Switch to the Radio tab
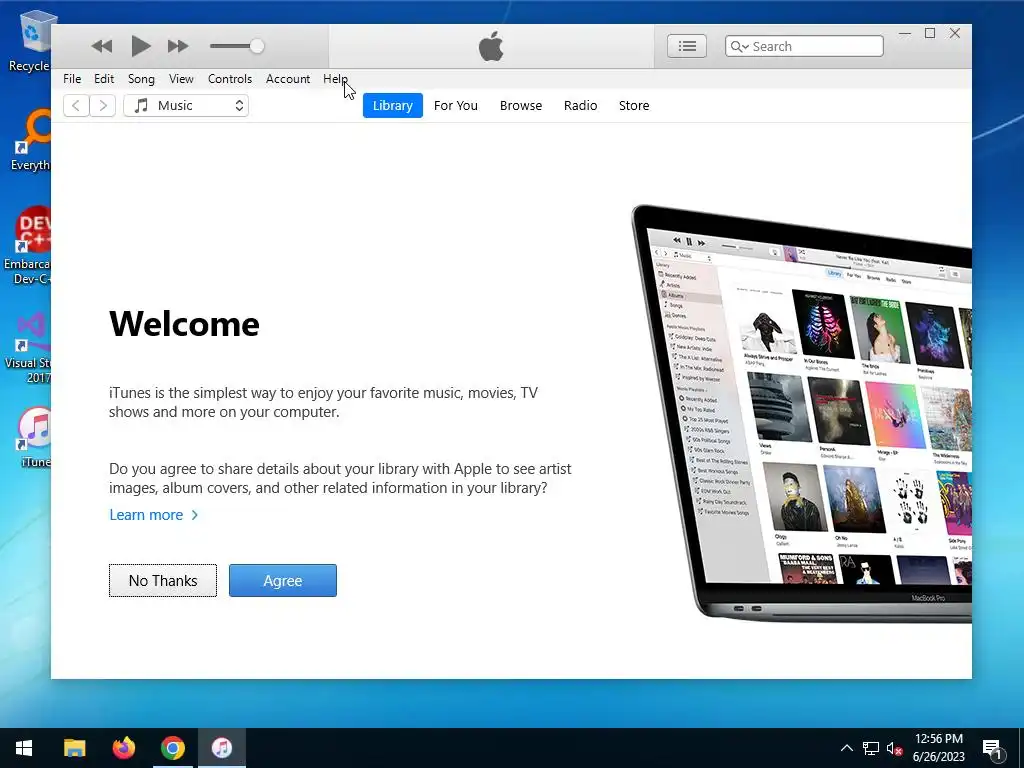The image size is (1024, 768). click(581, 106)
